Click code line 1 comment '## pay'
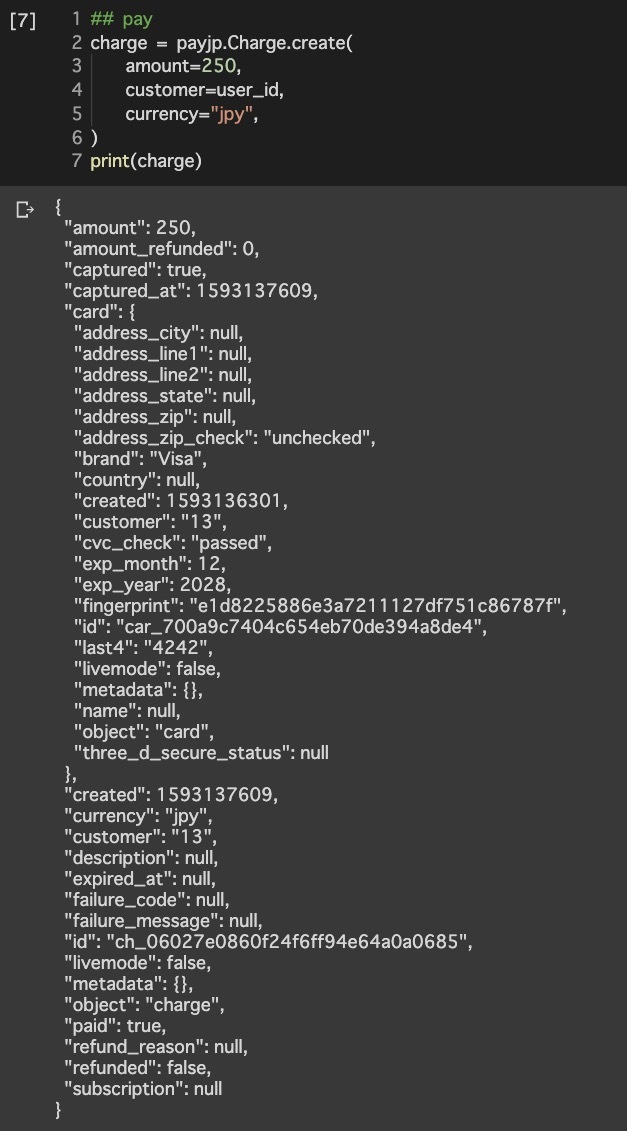This screenshot has height=1131, width=627. click(x=121, y=19)
